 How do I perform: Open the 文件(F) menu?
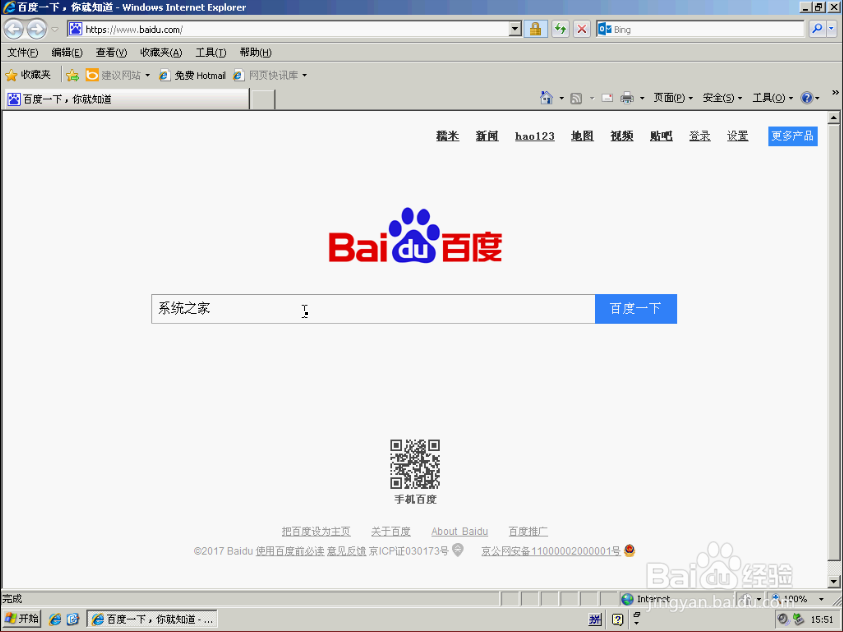23,53
